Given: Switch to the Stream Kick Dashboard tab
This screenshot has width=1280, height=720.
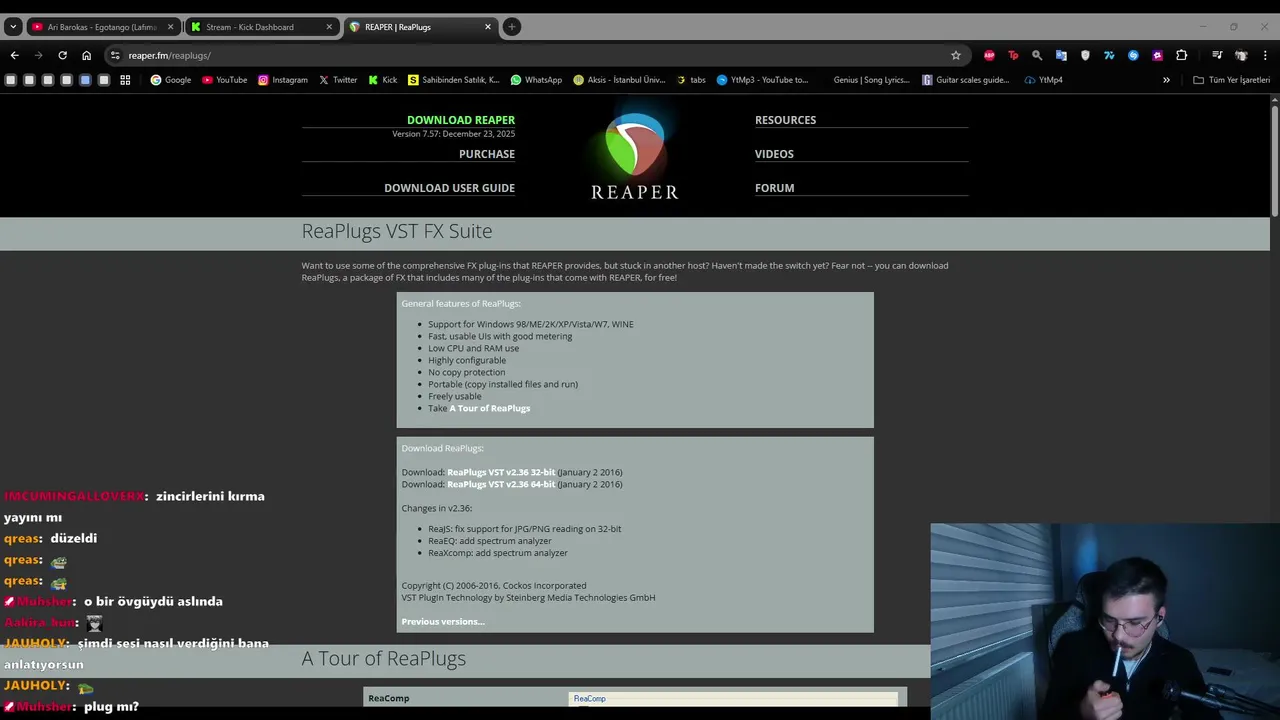Looking at the screenshot, I should 262,27.
